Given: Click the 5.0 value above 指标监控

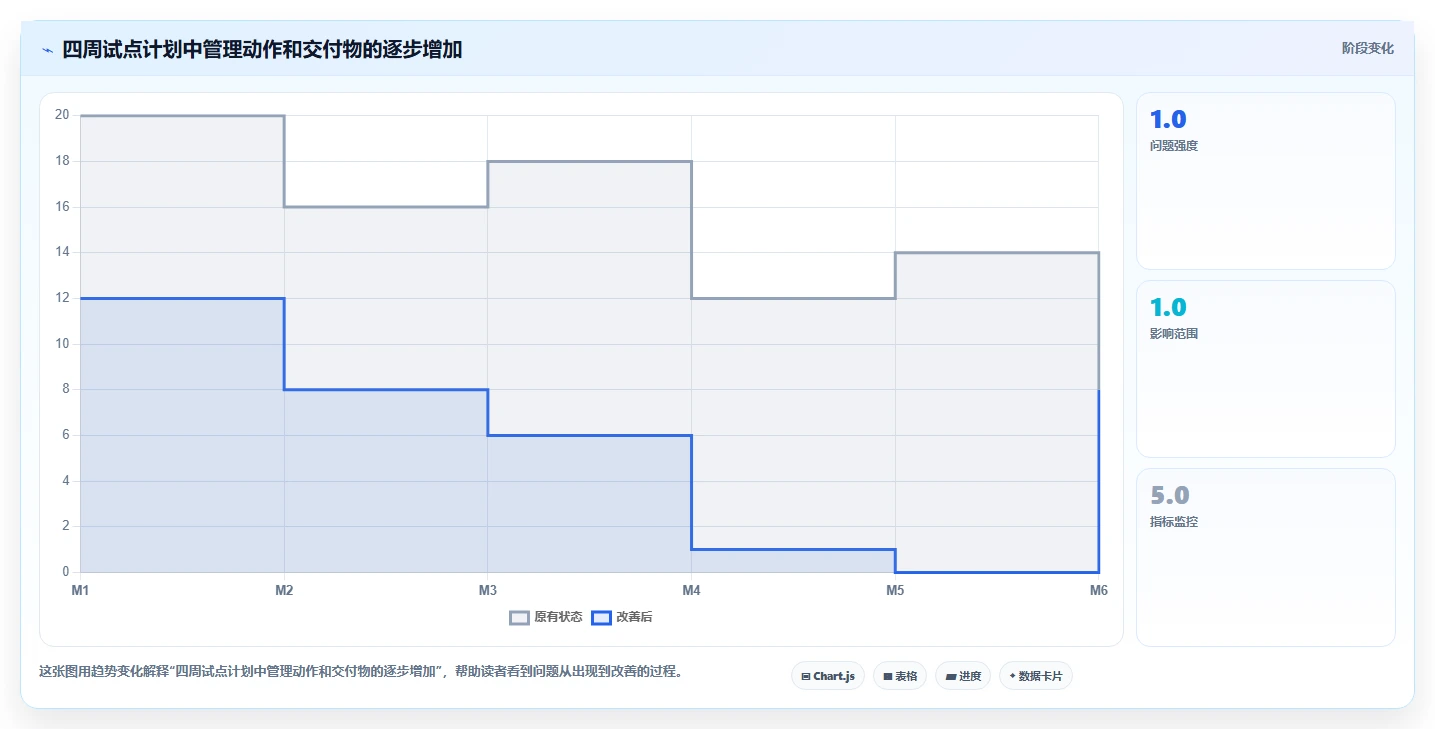Looking at the screenshot, I should pyautogui.click(x=1170, y=496).
